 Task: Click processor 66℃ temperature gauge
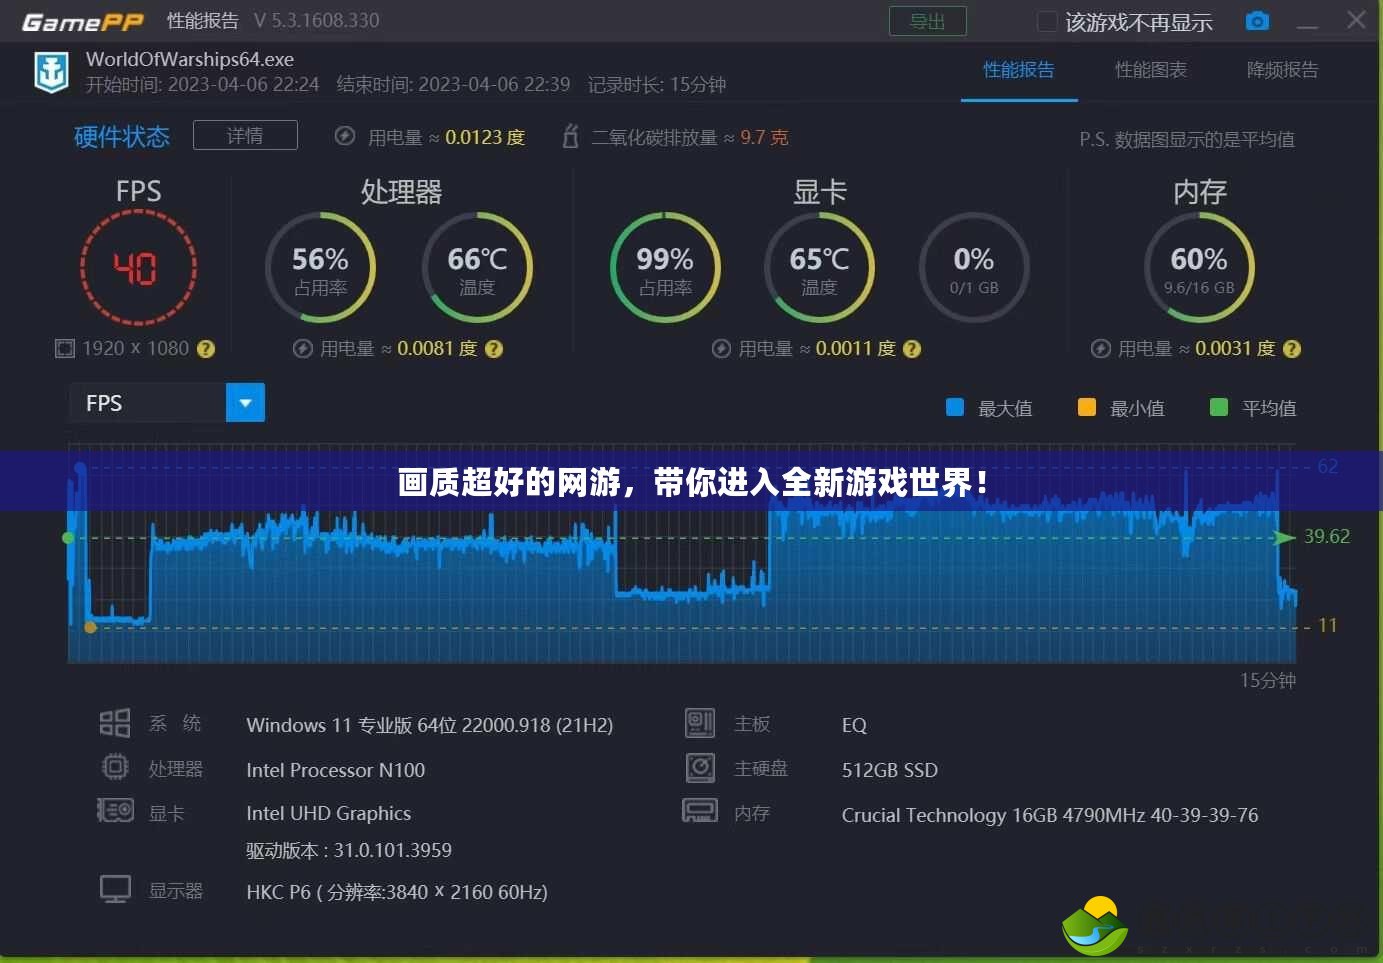pyautogui.click(x=477, y=268)
